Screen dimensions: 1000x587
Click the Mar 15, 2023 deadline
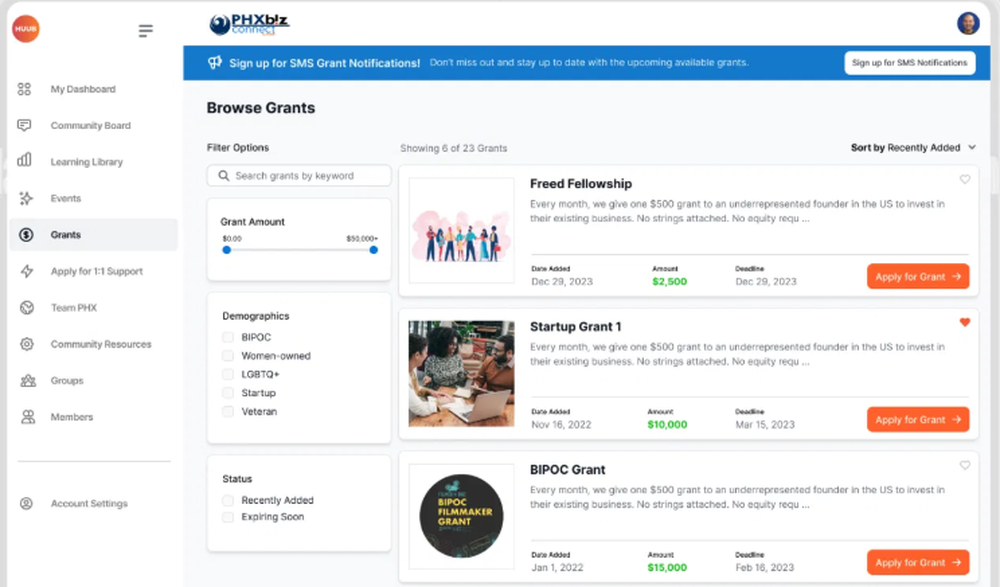pyautogui.click(x=765, y=424)
